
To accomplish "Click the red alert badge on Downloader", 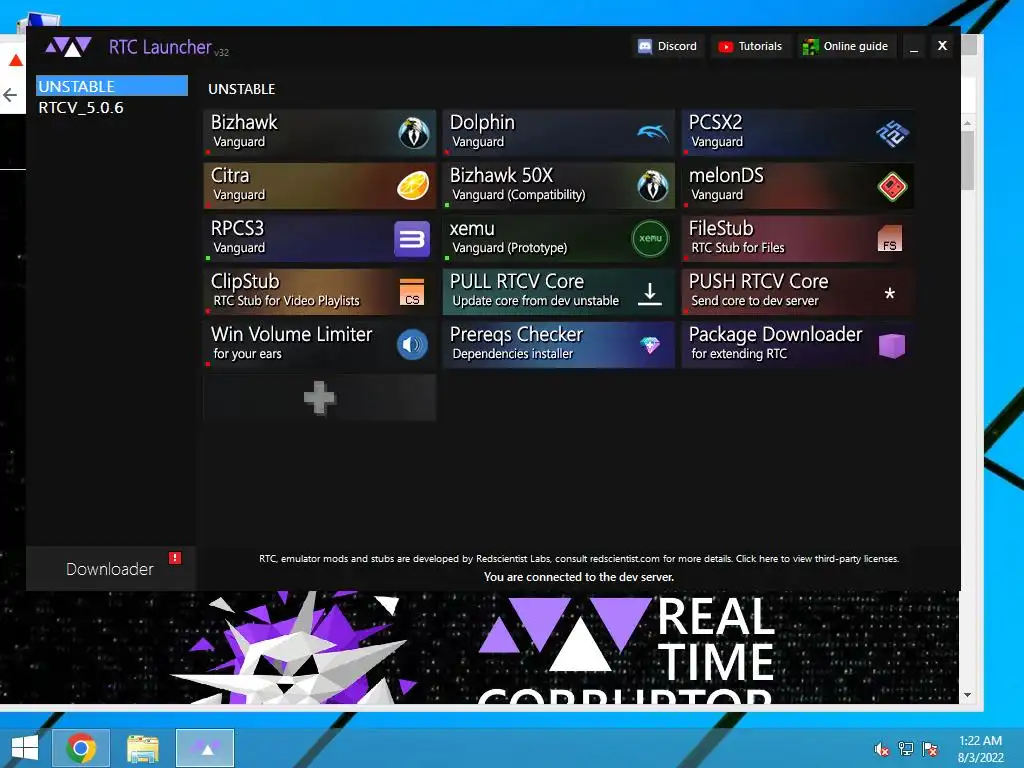I will (175, 558).
